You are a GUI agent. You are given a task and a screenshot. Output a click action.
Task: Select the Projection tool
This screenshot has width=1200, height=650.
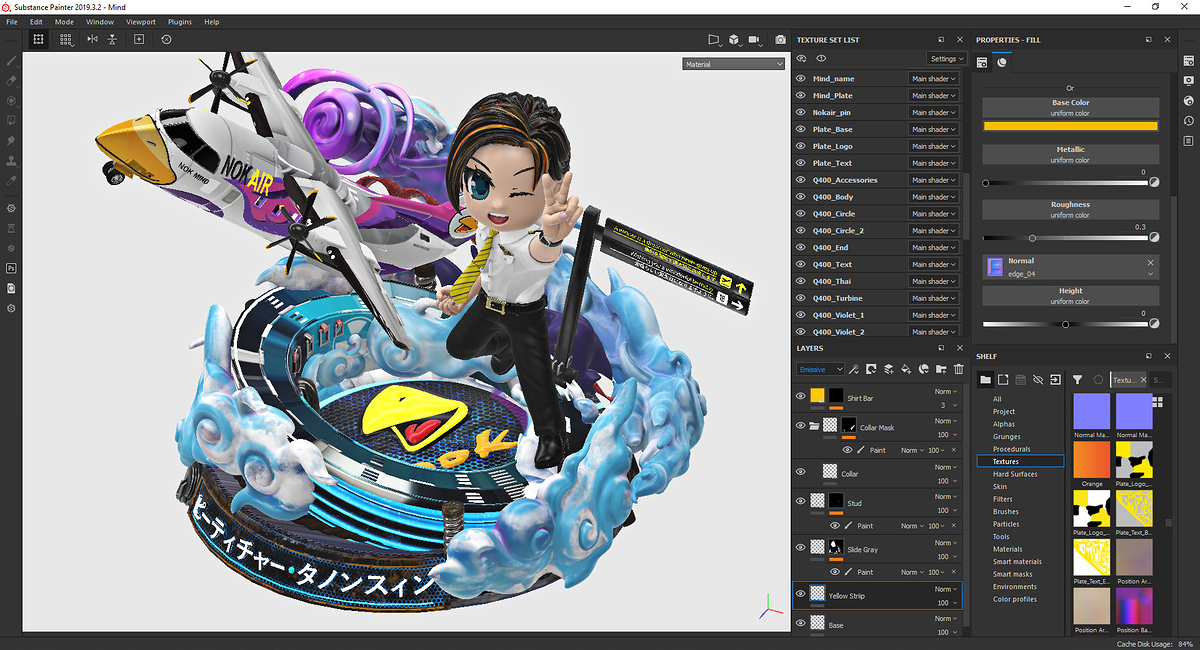pos(11,101)
